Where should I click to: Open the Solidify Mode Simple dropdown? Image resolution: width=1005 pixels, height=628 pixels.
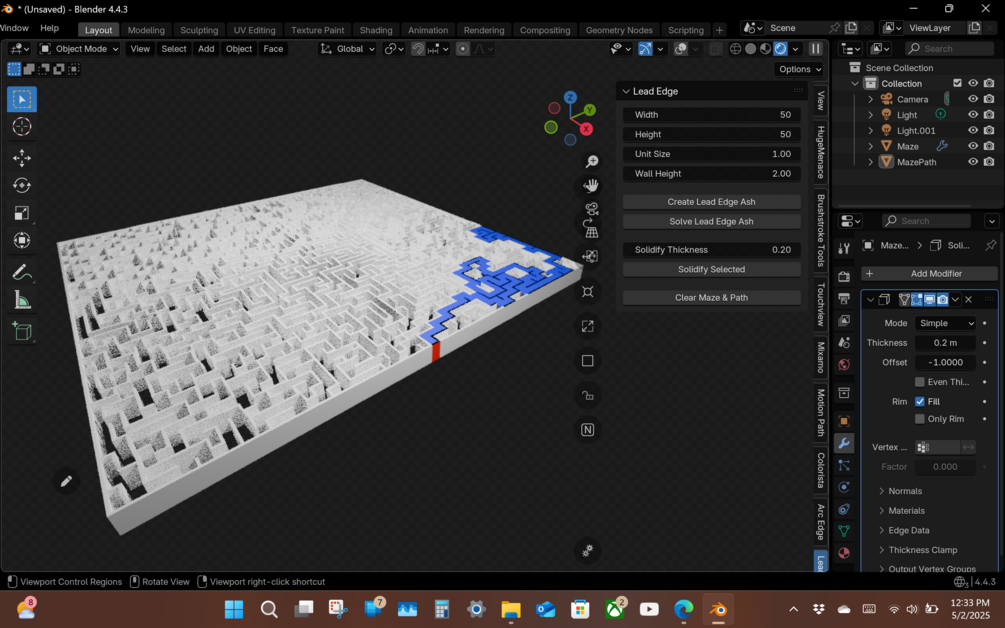coord(945,323)
